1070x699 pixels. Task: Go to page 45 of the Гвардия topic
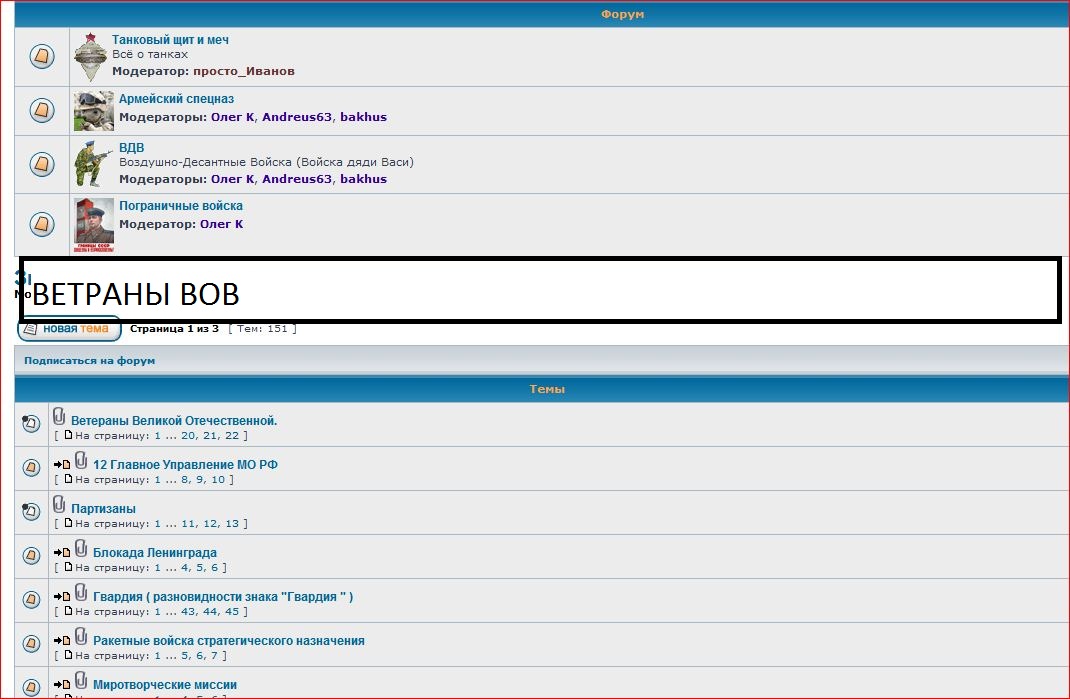point(231,611)
